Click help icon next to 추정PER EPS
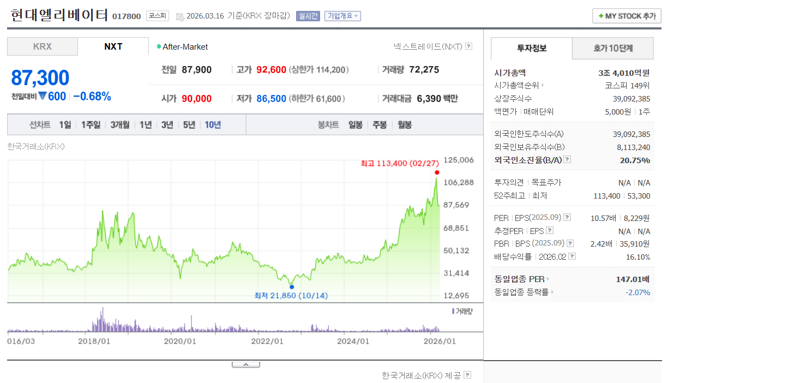 pos(549,231)
